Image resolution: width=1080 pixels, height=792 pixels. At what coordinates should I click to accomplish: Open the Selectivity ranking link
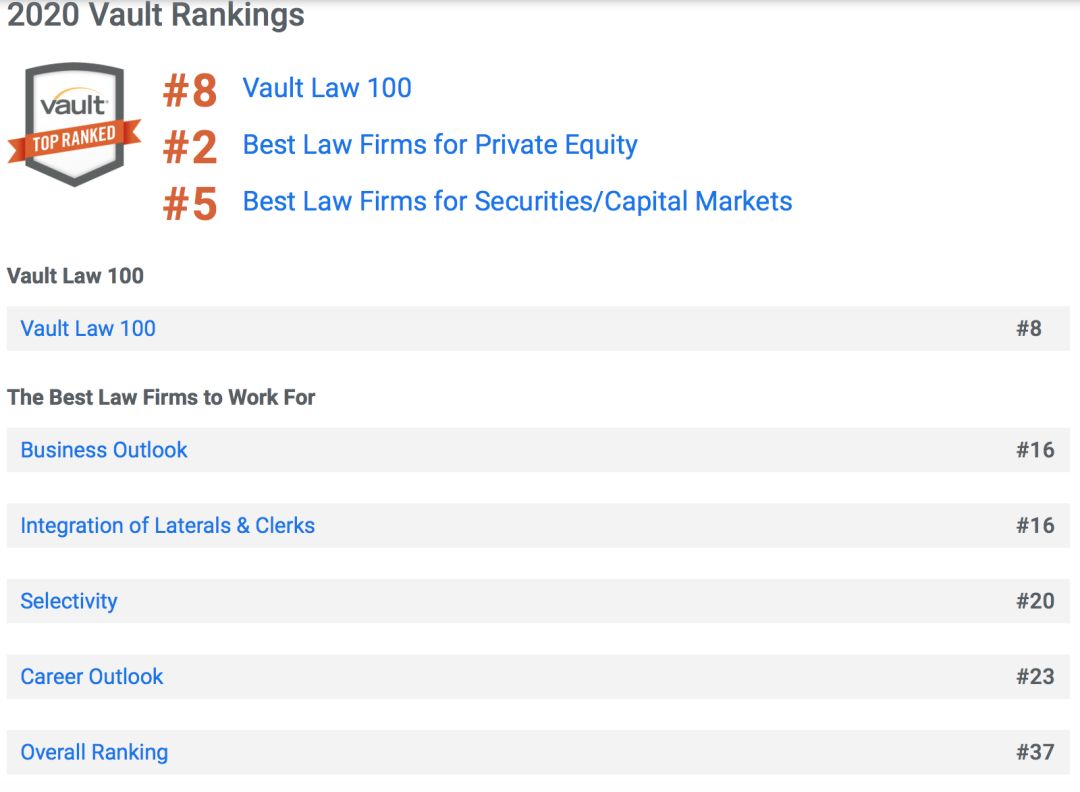point(69,601)
